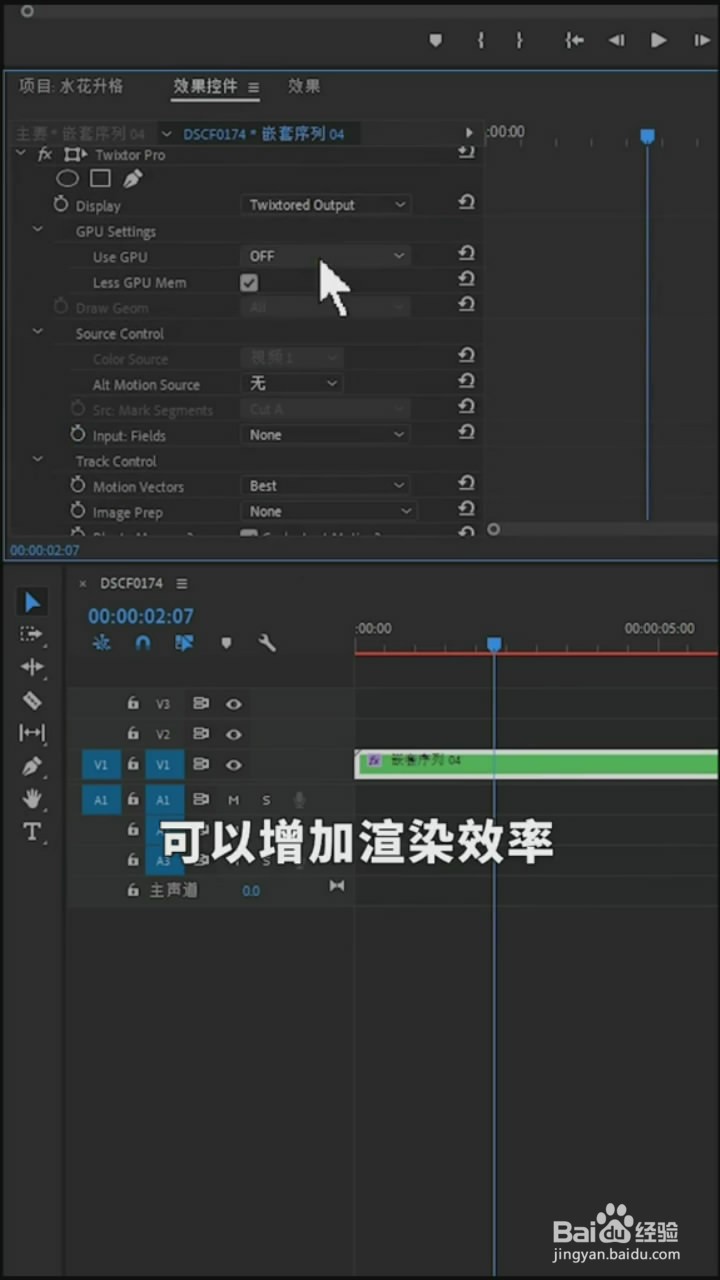Select the 嵌套序列 04 clip on V1
This screenshot has width=720, height=1280.
click(537, 764)
